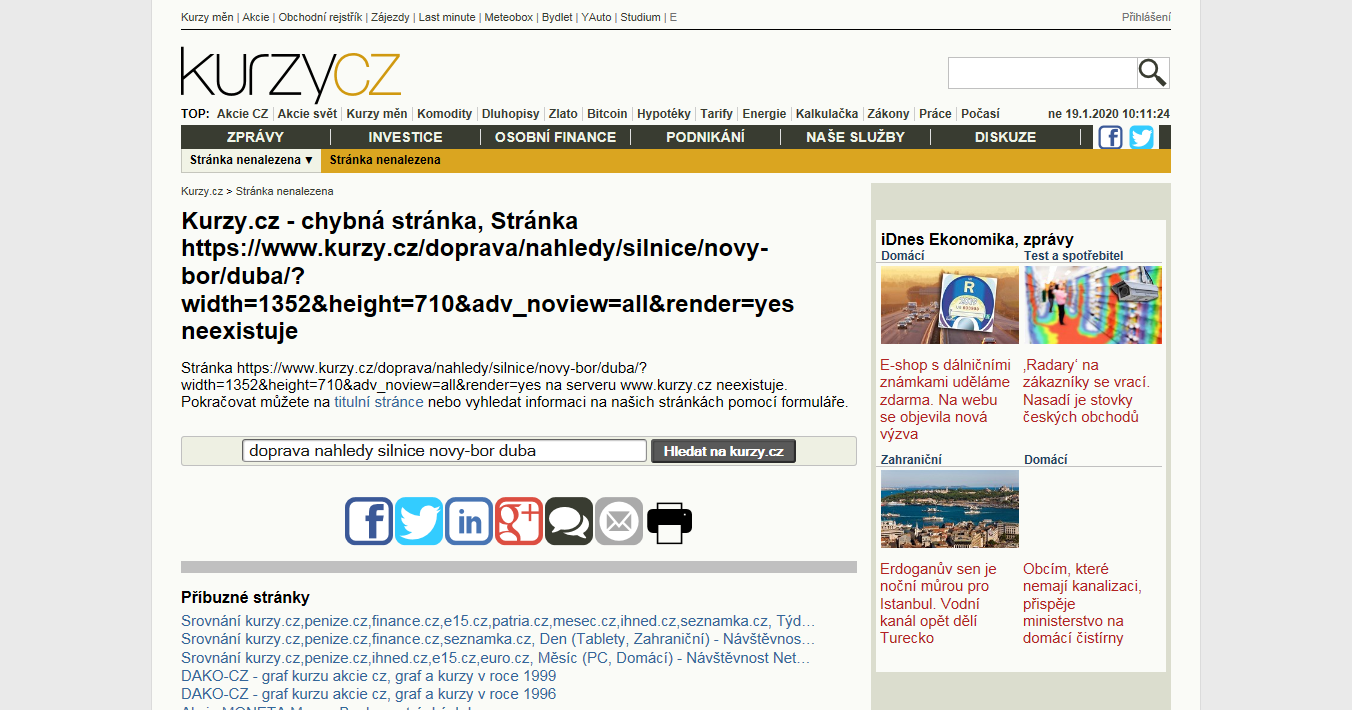Open 'DAKO-CZ - graf kurzu akcie' 1996 link
The height and width of the screenshot is (710, 1352).
[368, 694]
